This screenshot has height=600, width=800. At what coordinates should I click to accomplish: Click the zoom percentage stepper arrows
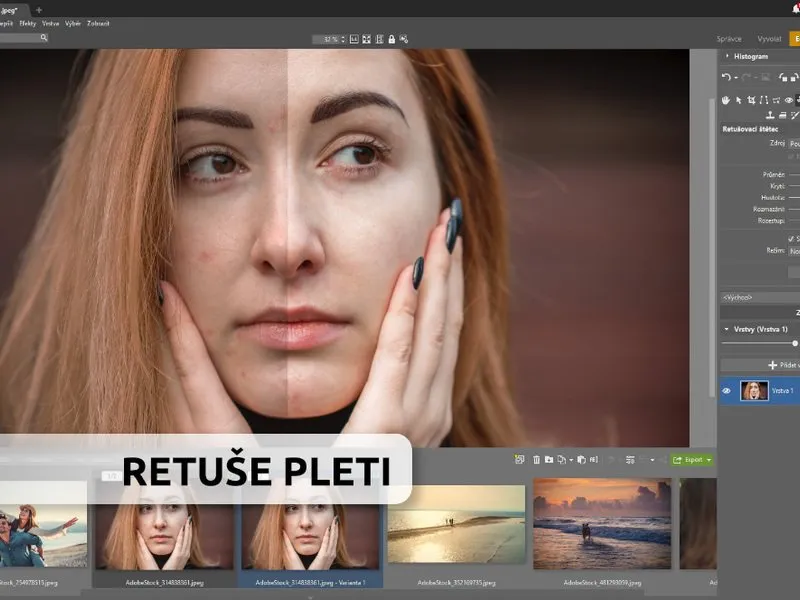343,39
